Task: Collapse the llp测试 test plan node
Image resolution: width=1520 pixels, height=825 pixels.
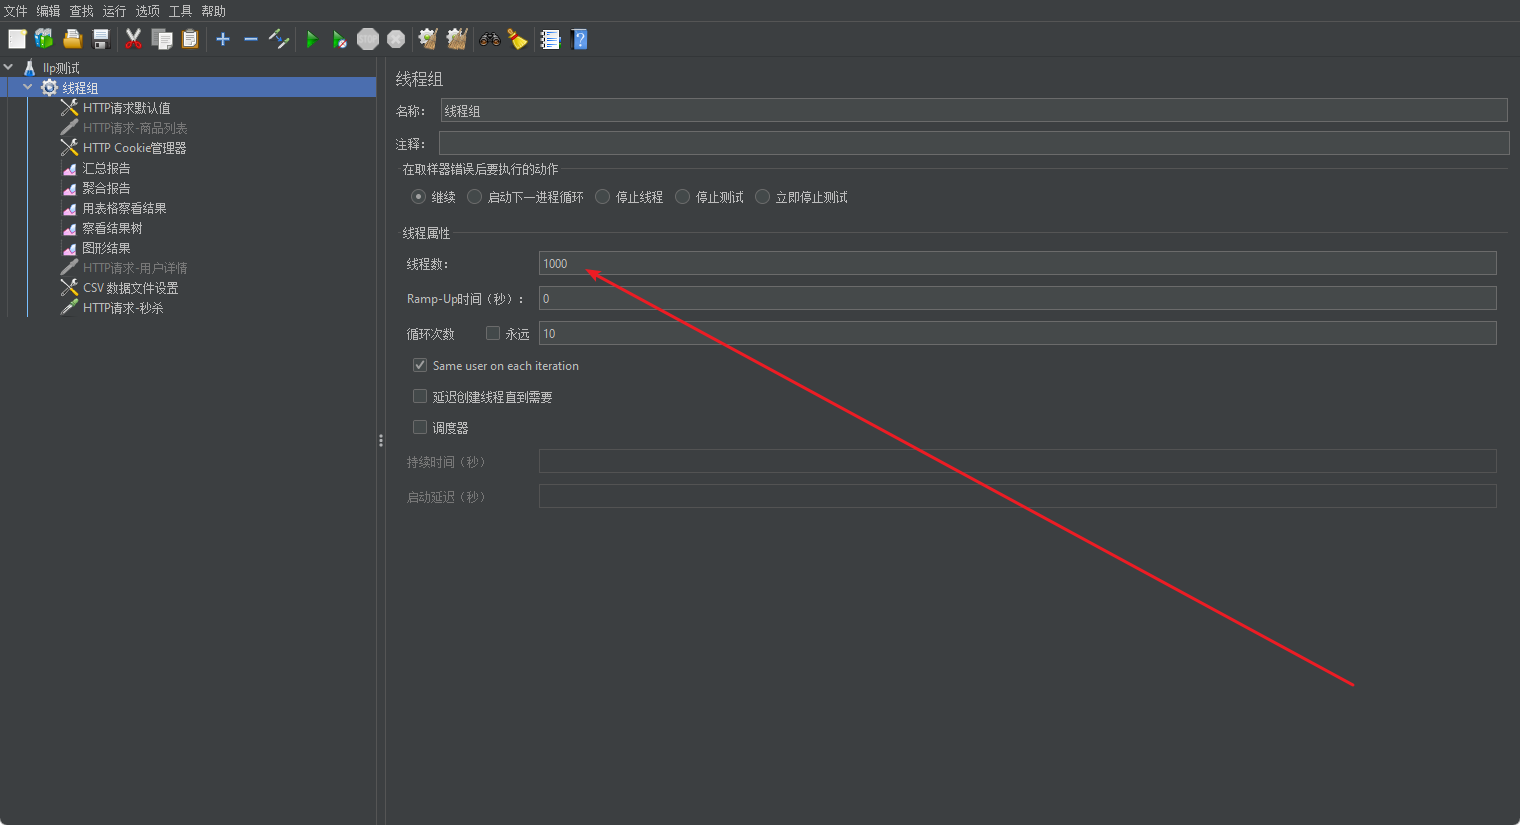Action: pyautogui.click(x=9, y=68)
